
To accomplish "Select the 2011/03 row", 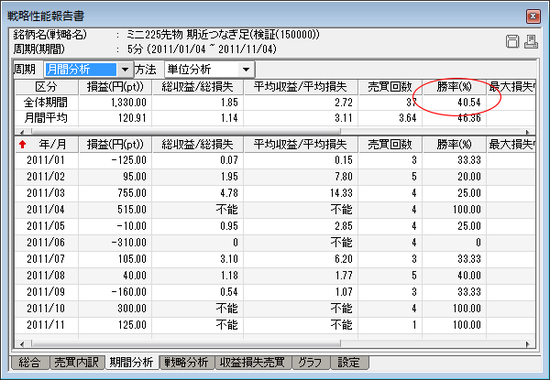I will [x=275, y=193].
